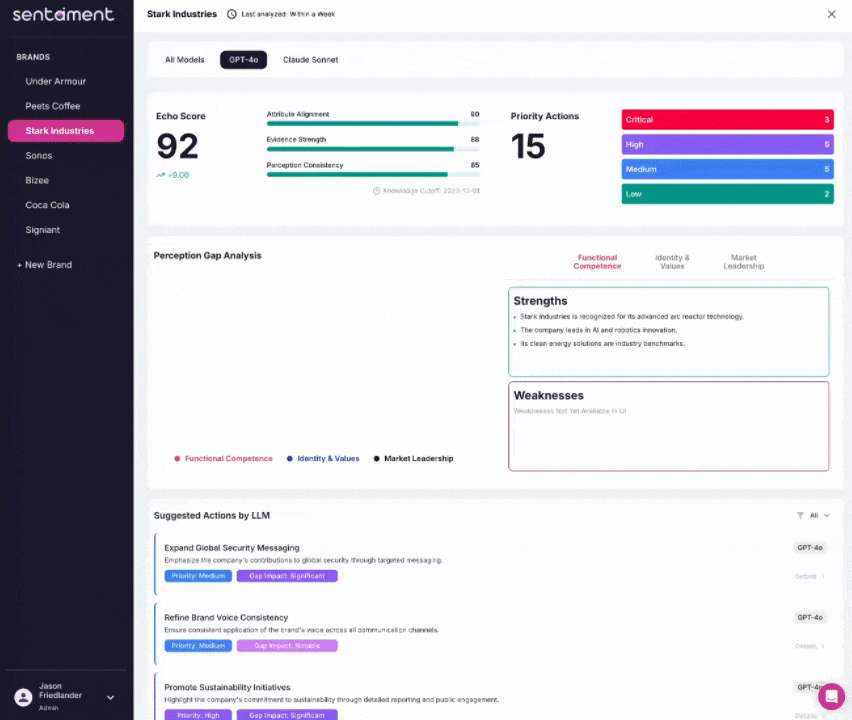
Task: Click Gap Impact: Significant under Expand Global Security
Action: [287, 576]
